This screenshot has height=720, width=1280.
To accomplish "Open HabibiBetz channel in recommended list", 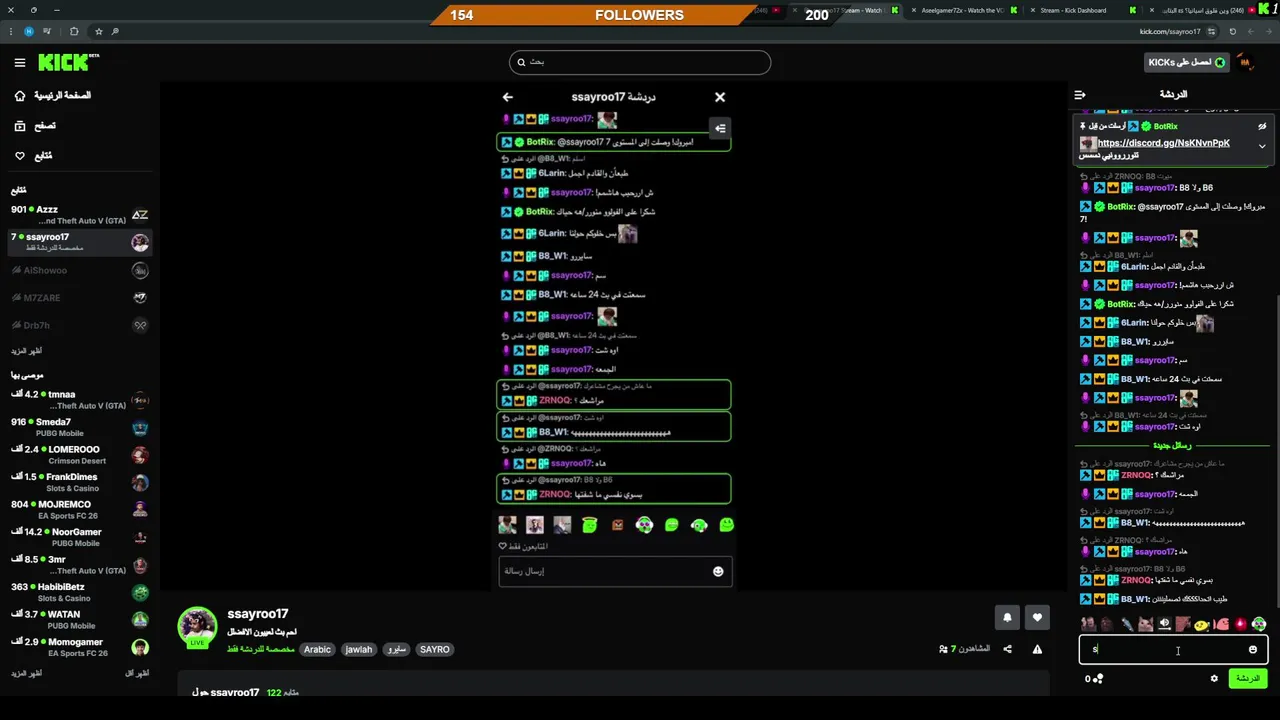I will tap(79, 592).
